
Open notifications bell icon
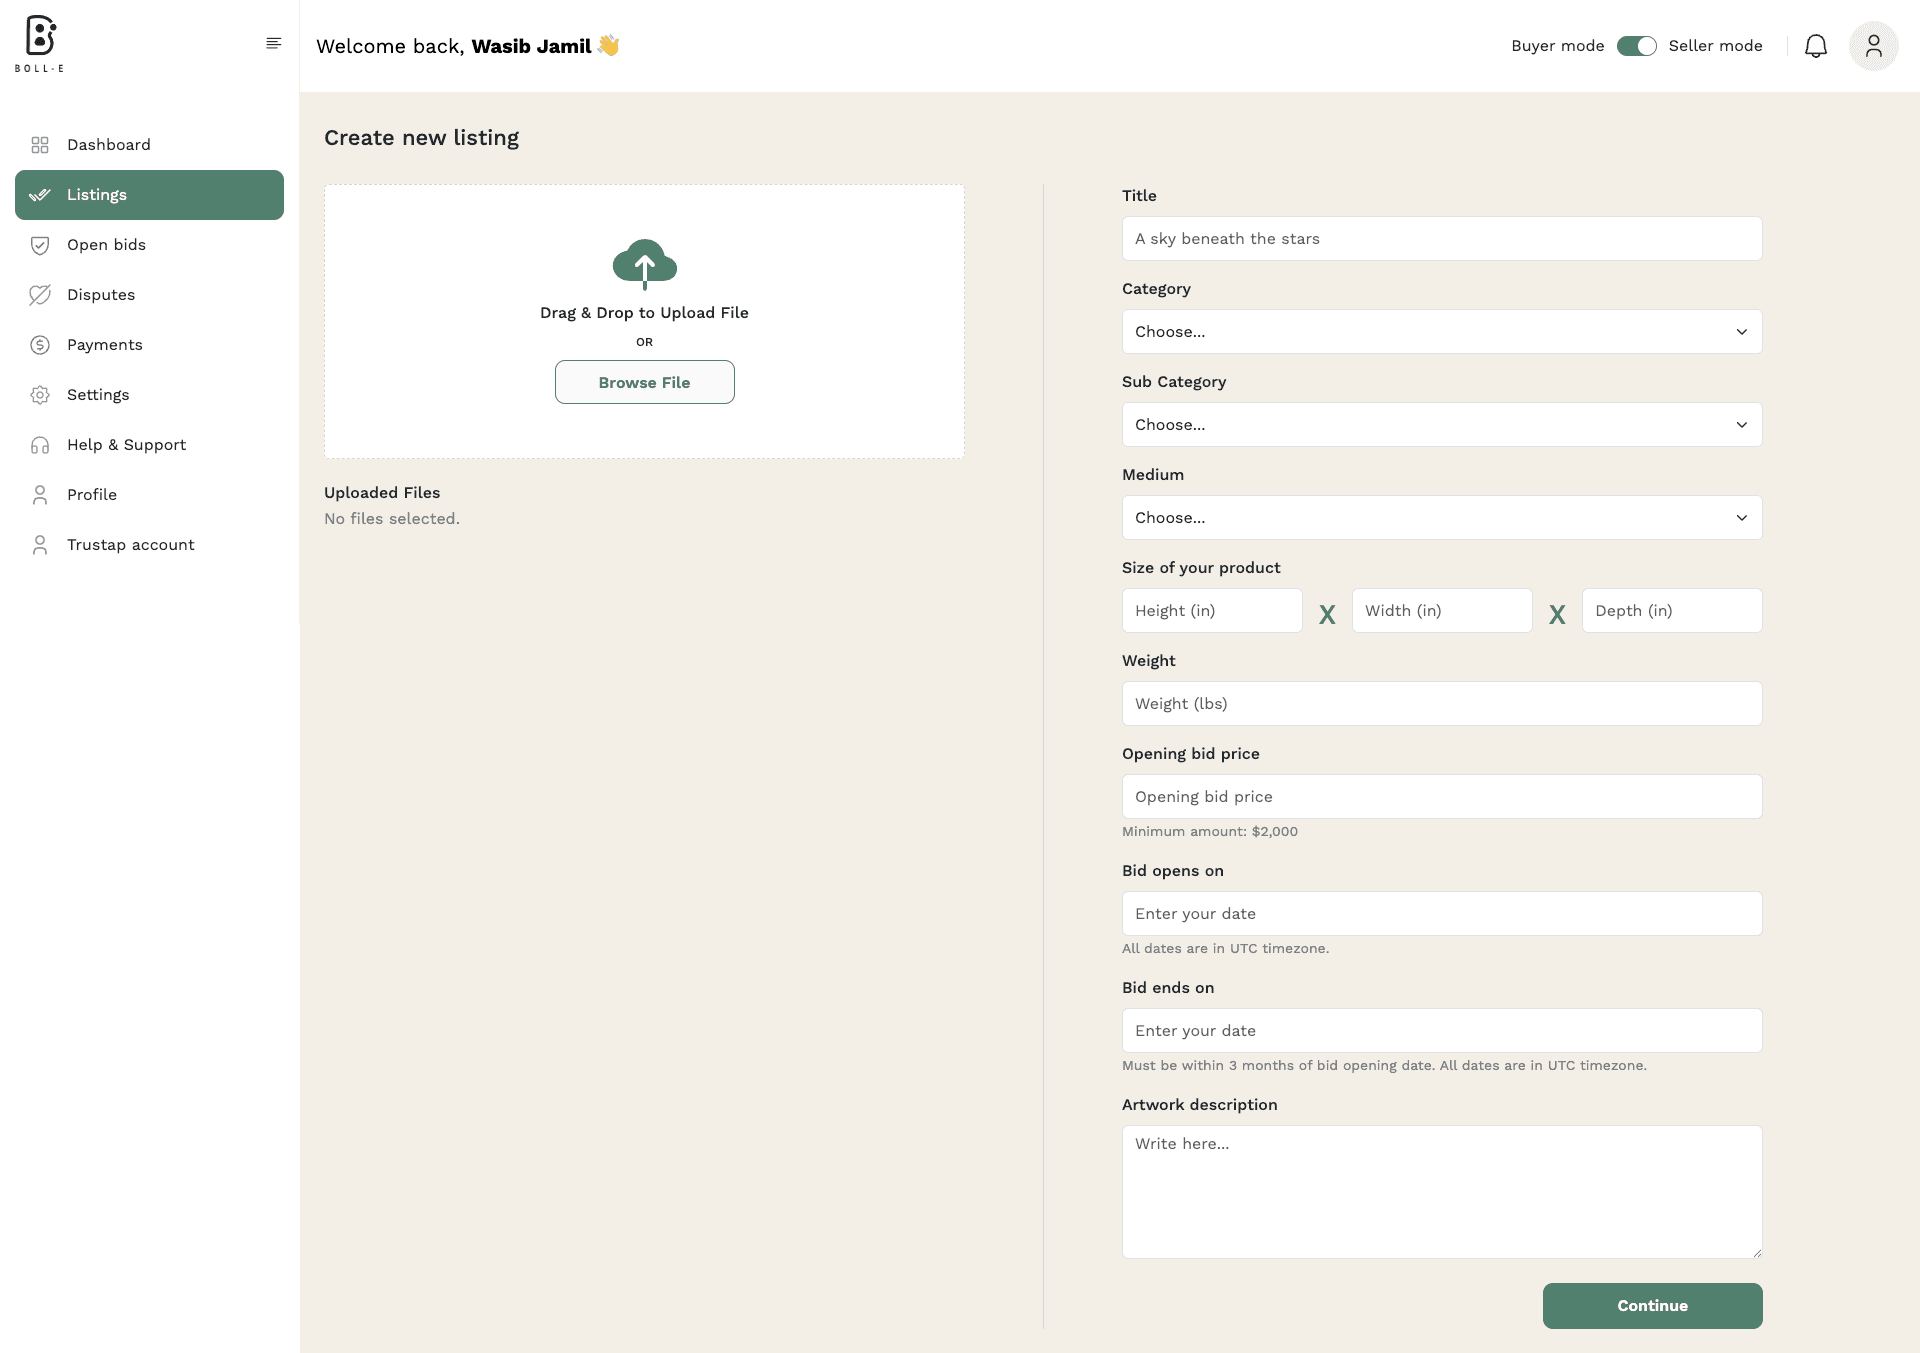(1815, 46)
